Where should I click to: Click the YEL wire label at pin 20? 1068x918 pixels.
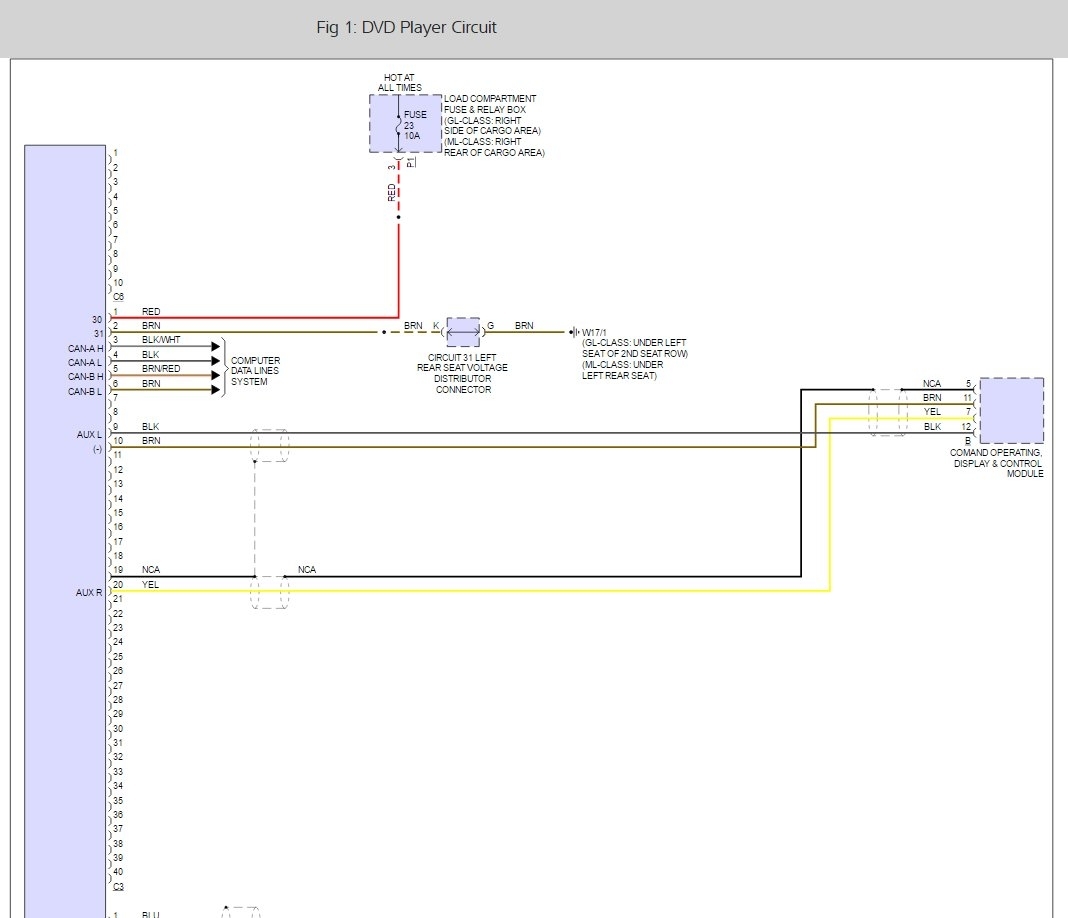click(150, 584)
